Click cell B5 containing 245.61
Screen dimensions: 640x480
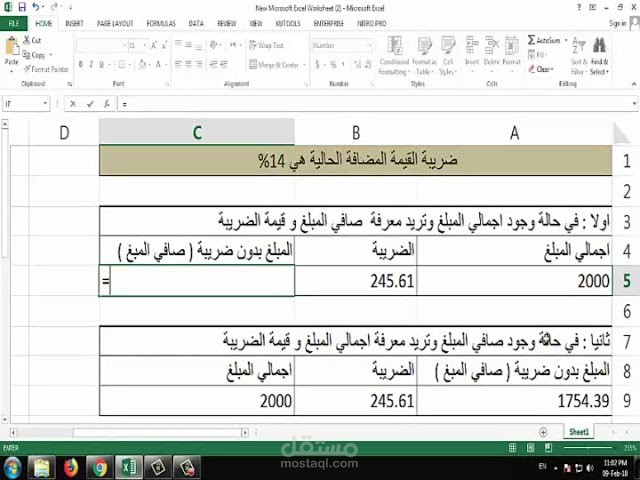(356, 281)
